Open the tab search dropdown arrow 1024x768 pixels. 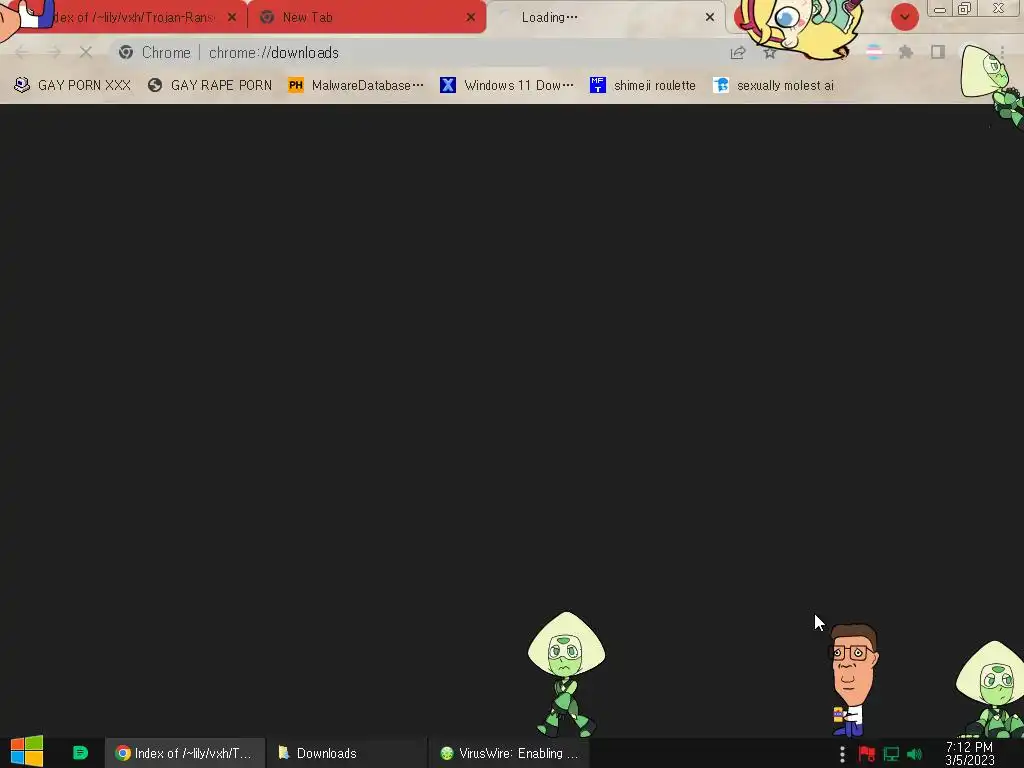coord(904,18)
